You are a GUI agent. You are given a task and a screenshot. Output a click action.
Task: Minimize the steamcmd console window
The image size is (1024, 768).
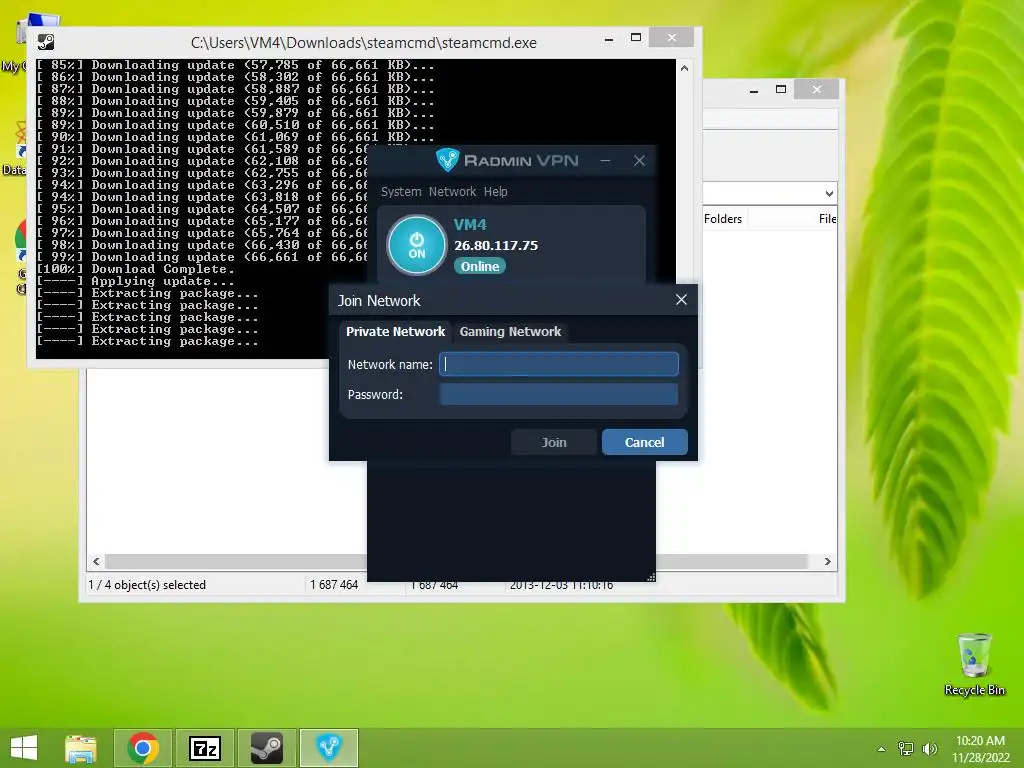point(609,39)
